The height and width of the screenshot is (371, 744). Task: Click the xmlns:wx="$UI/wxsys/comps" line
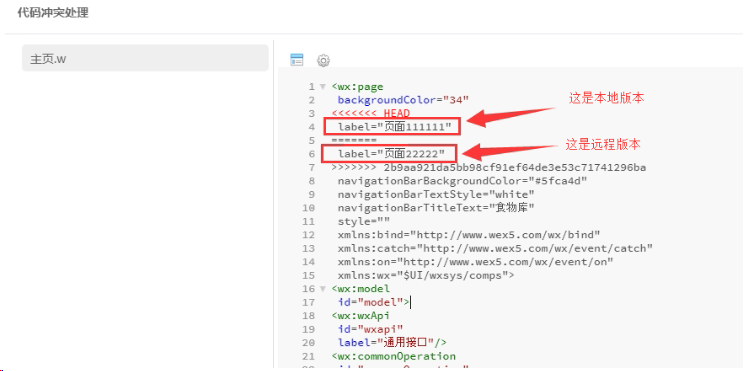pos(426,275)
